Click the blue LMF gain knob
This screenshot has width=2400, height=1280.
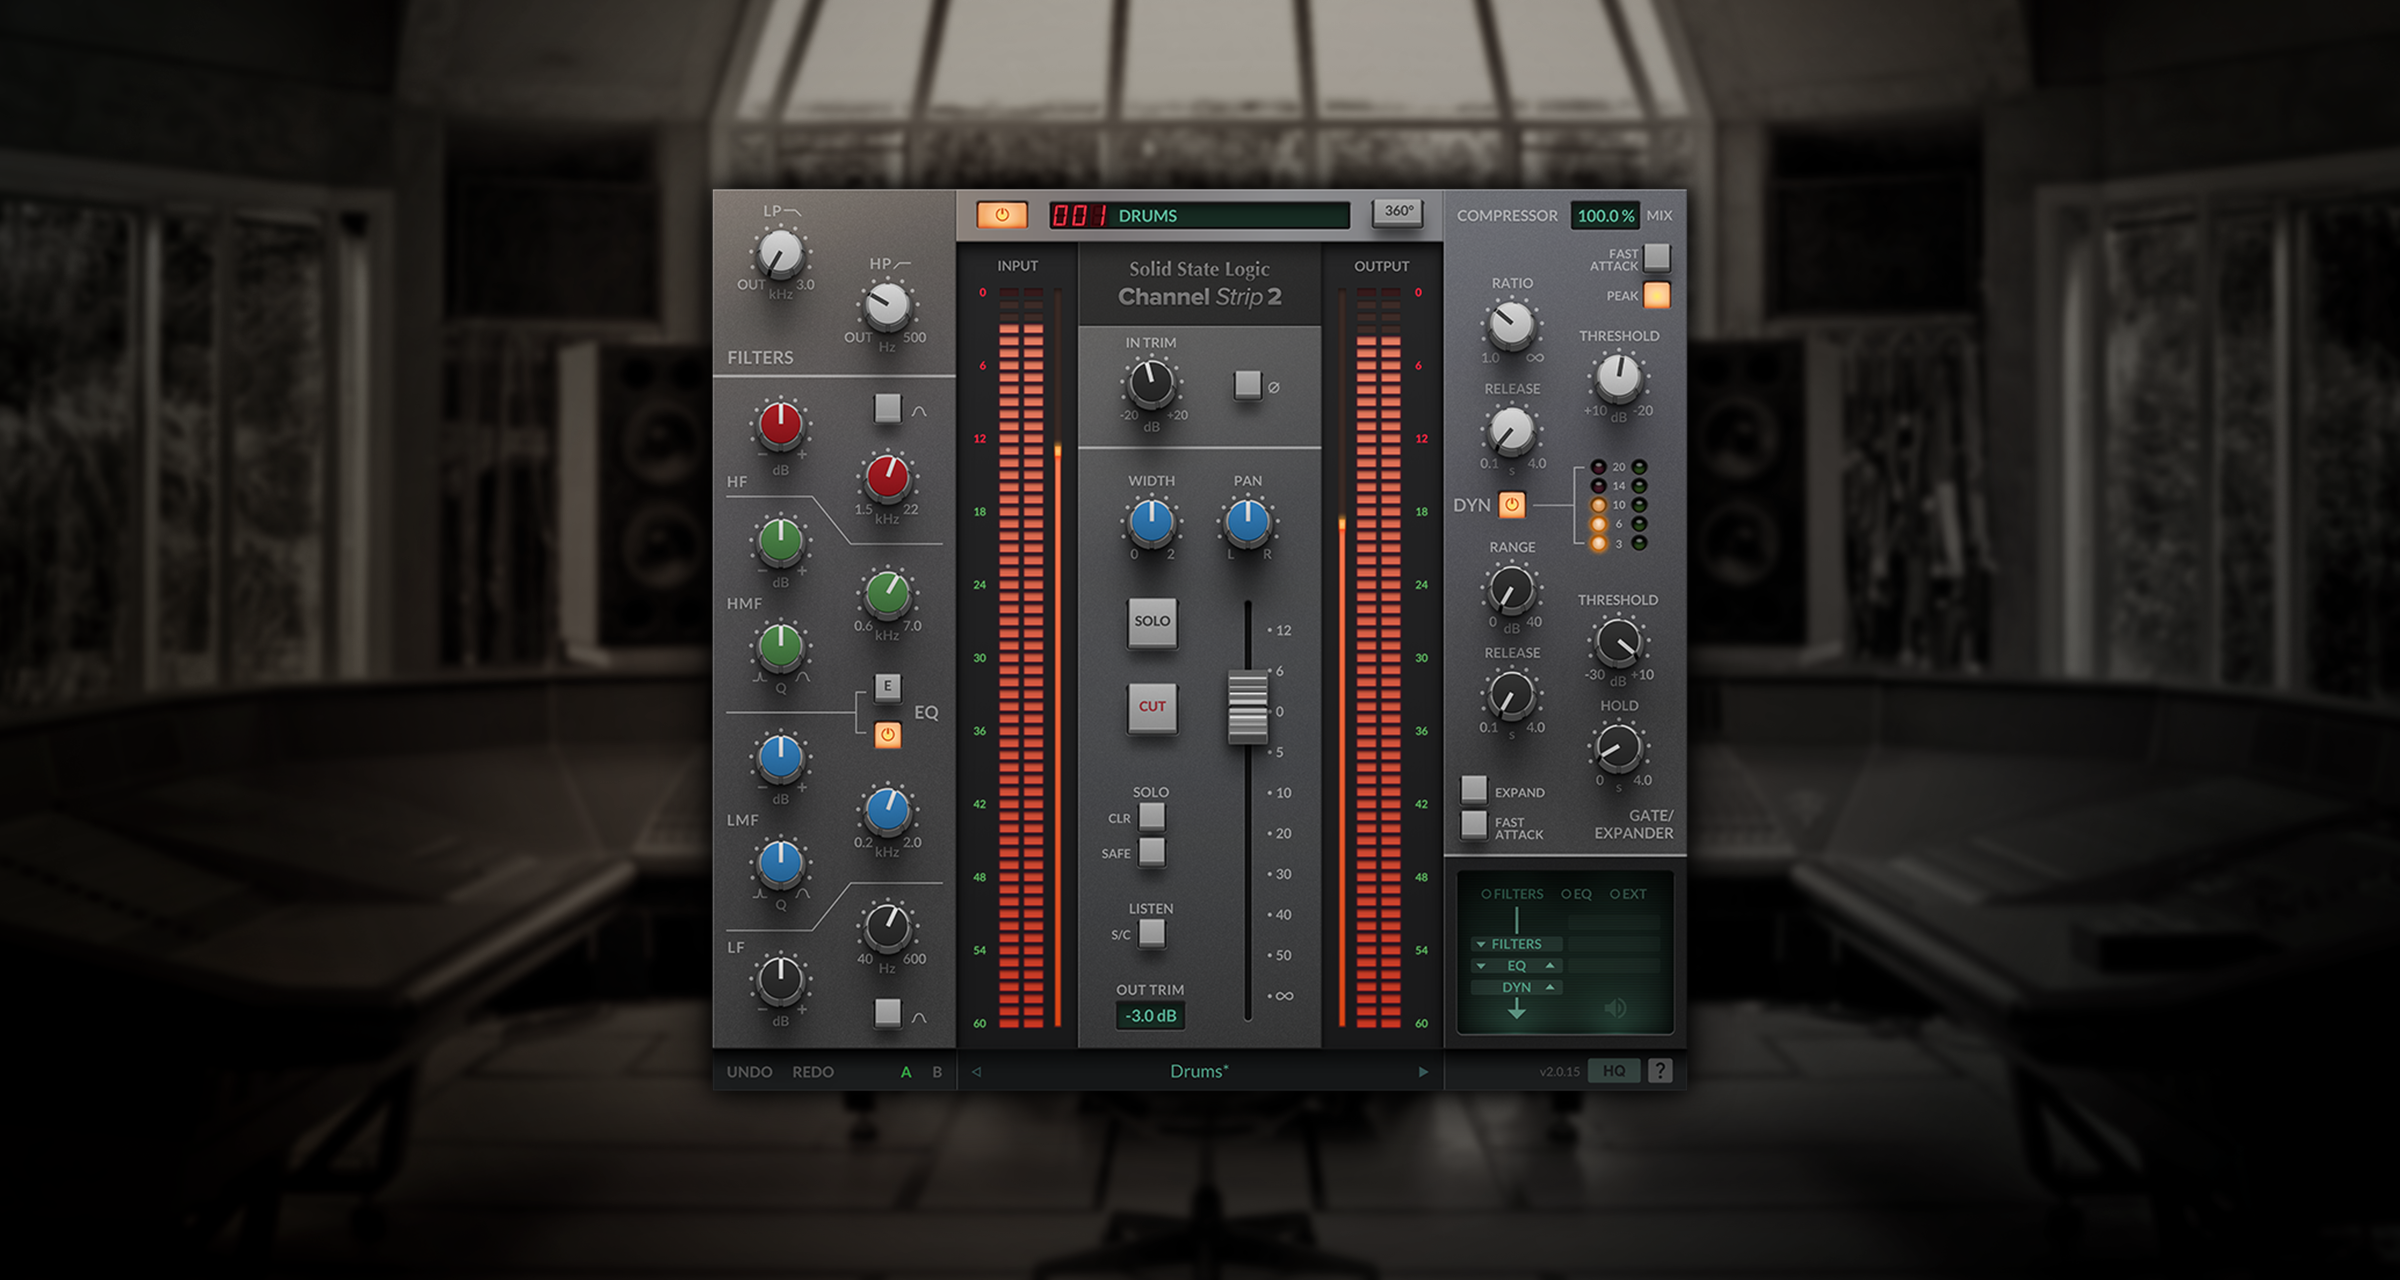780,758
